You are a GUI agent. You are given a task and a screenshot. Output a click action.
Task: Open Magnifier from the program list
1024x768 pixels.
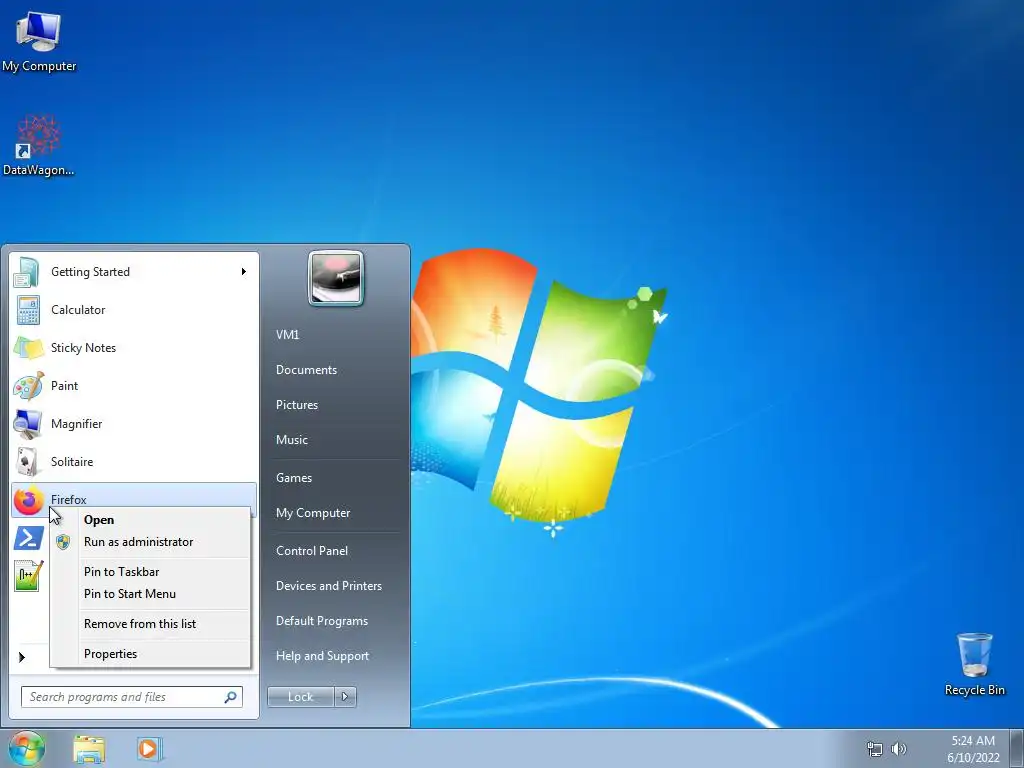134,423
